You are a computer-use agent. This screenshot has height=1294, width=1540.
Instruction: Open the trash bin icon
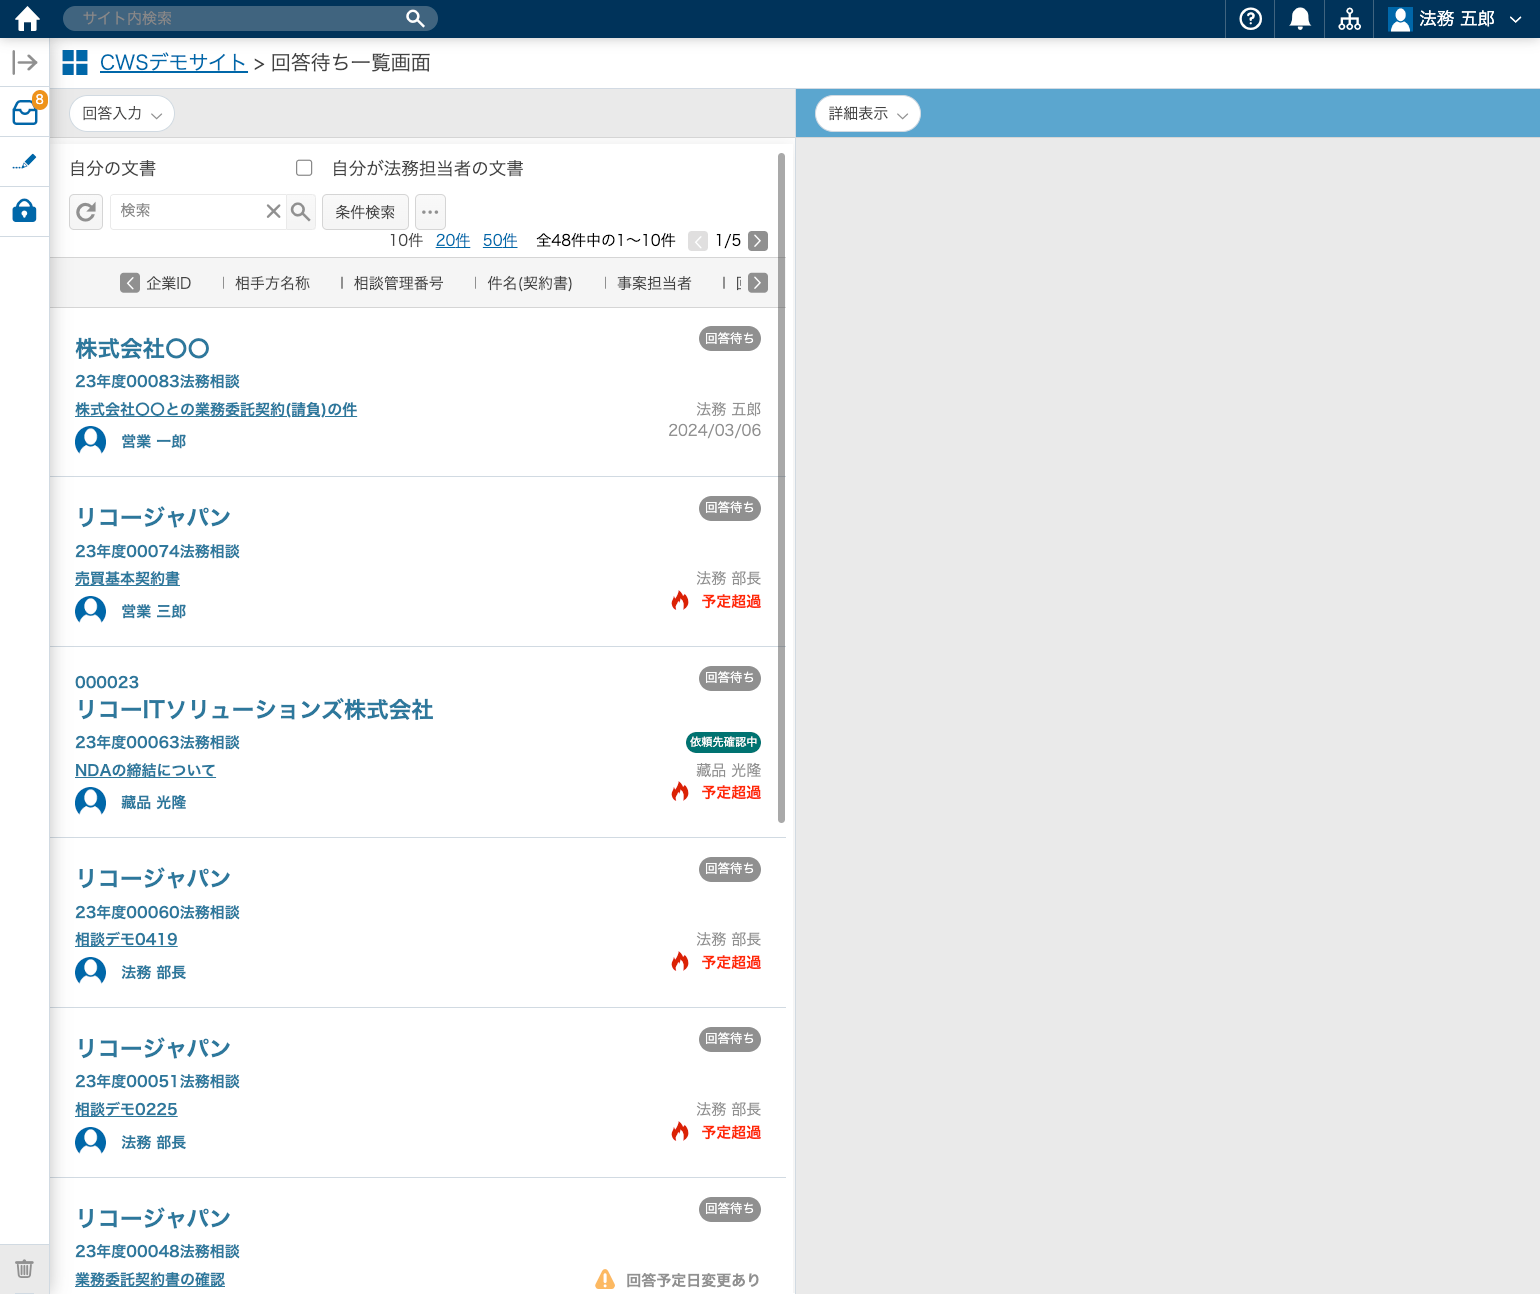point(25,1269)
